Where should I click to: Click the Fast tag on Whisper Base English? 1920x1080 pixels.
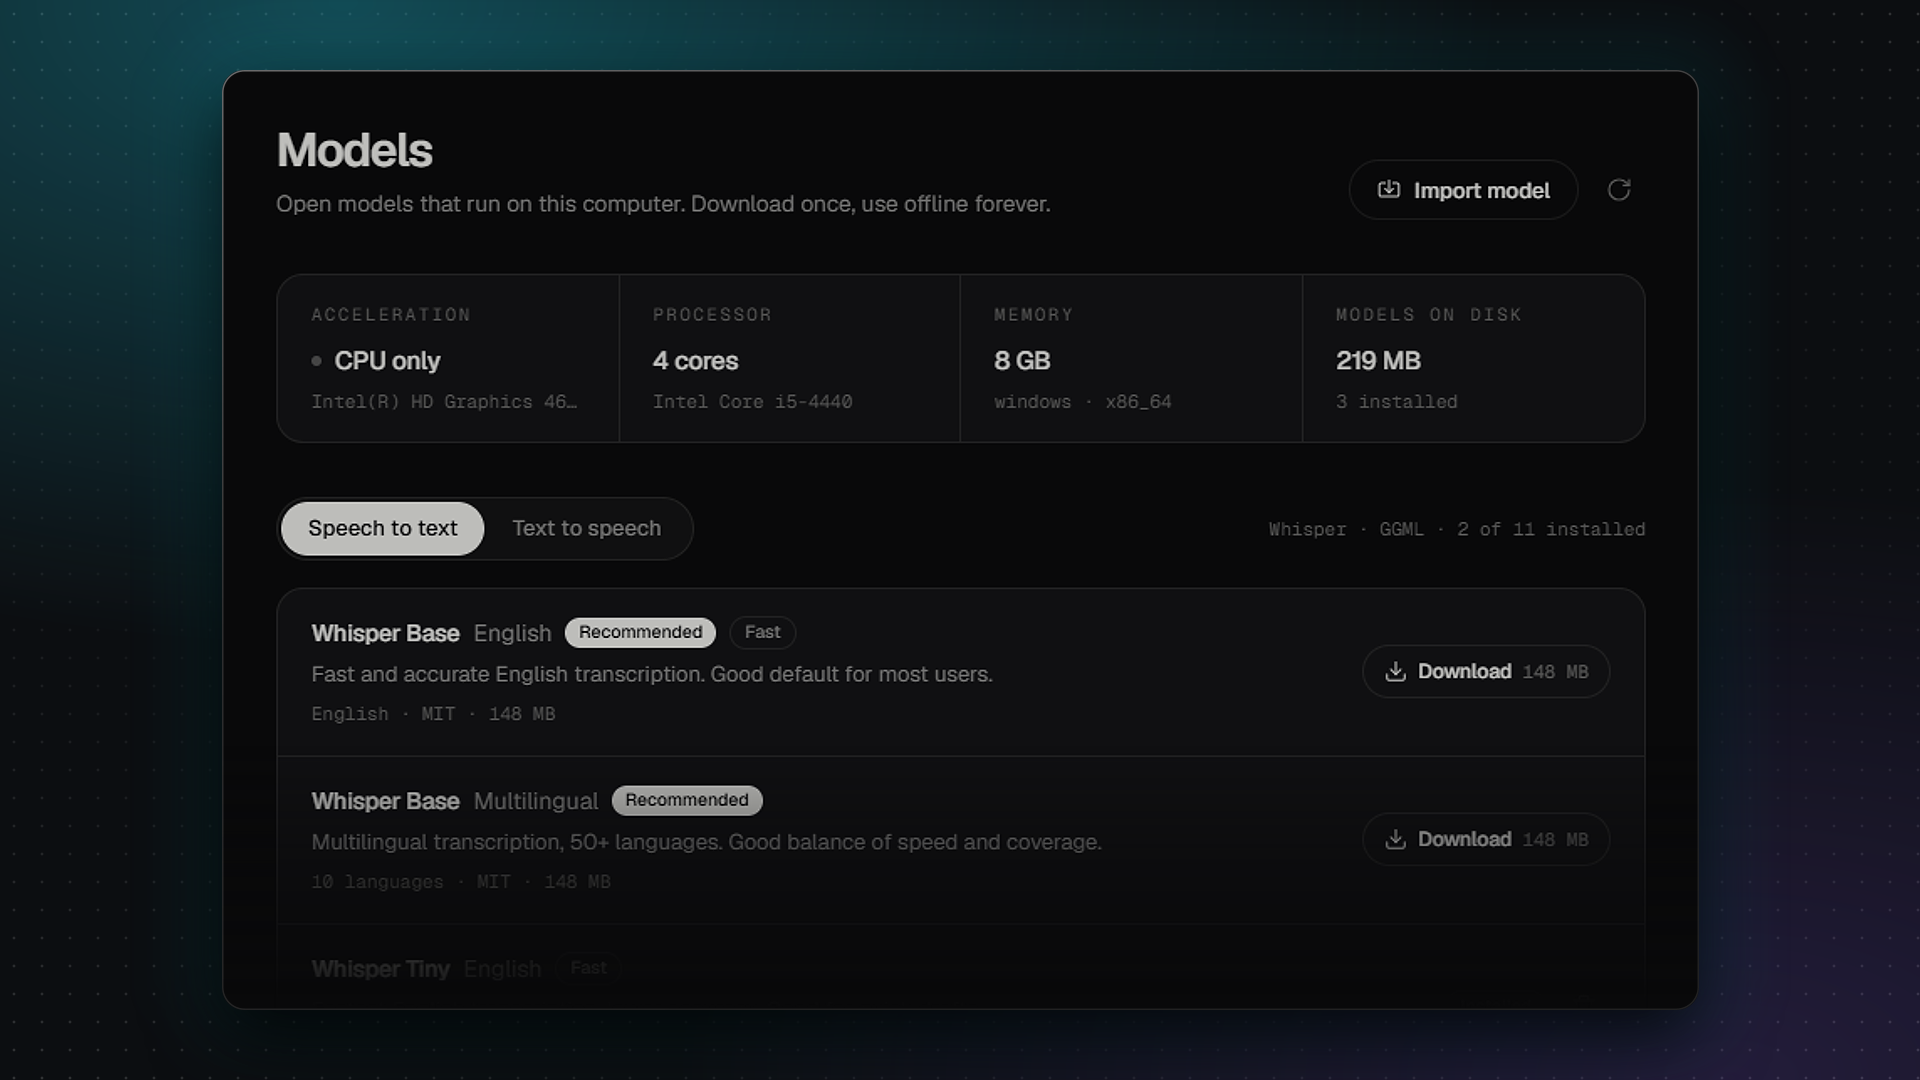coord(762,632)
